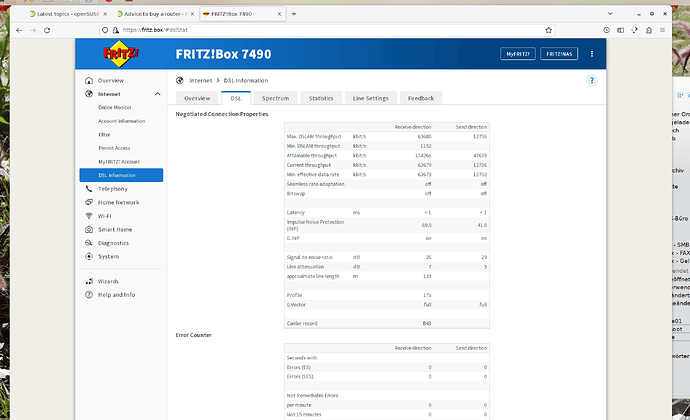Close the Advice to buy a router tab

click(x=192, y=14)
